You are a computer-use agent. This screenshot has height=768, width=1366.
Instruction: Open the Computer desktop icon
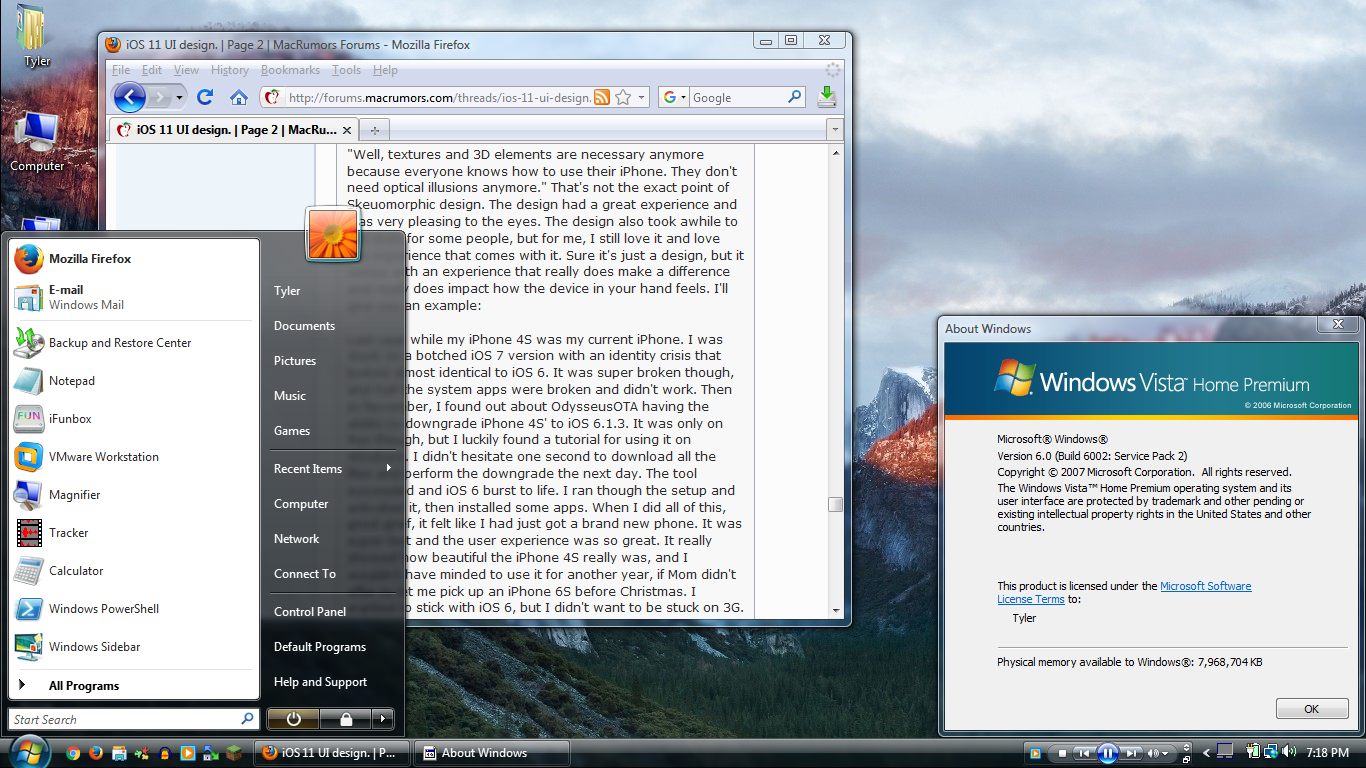point(37,140)
